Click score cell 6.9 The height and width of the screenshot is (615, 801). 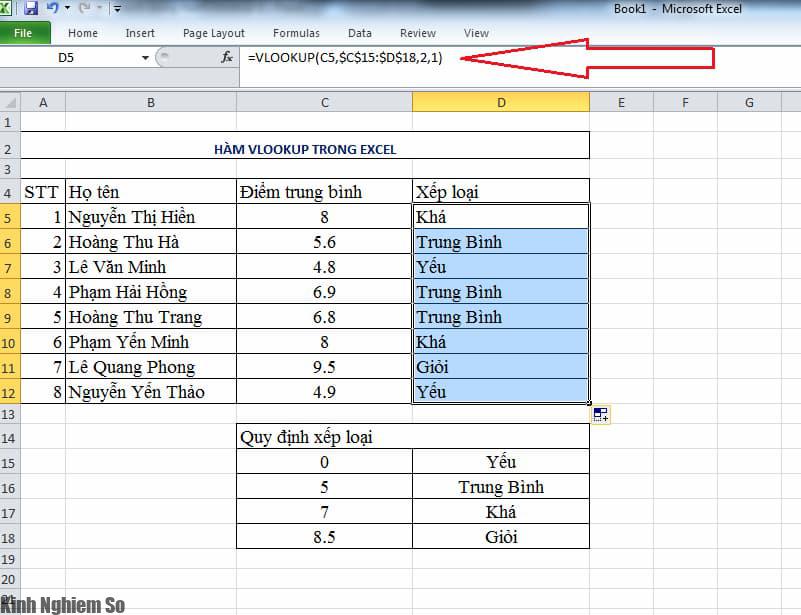[x=324, y=292]
